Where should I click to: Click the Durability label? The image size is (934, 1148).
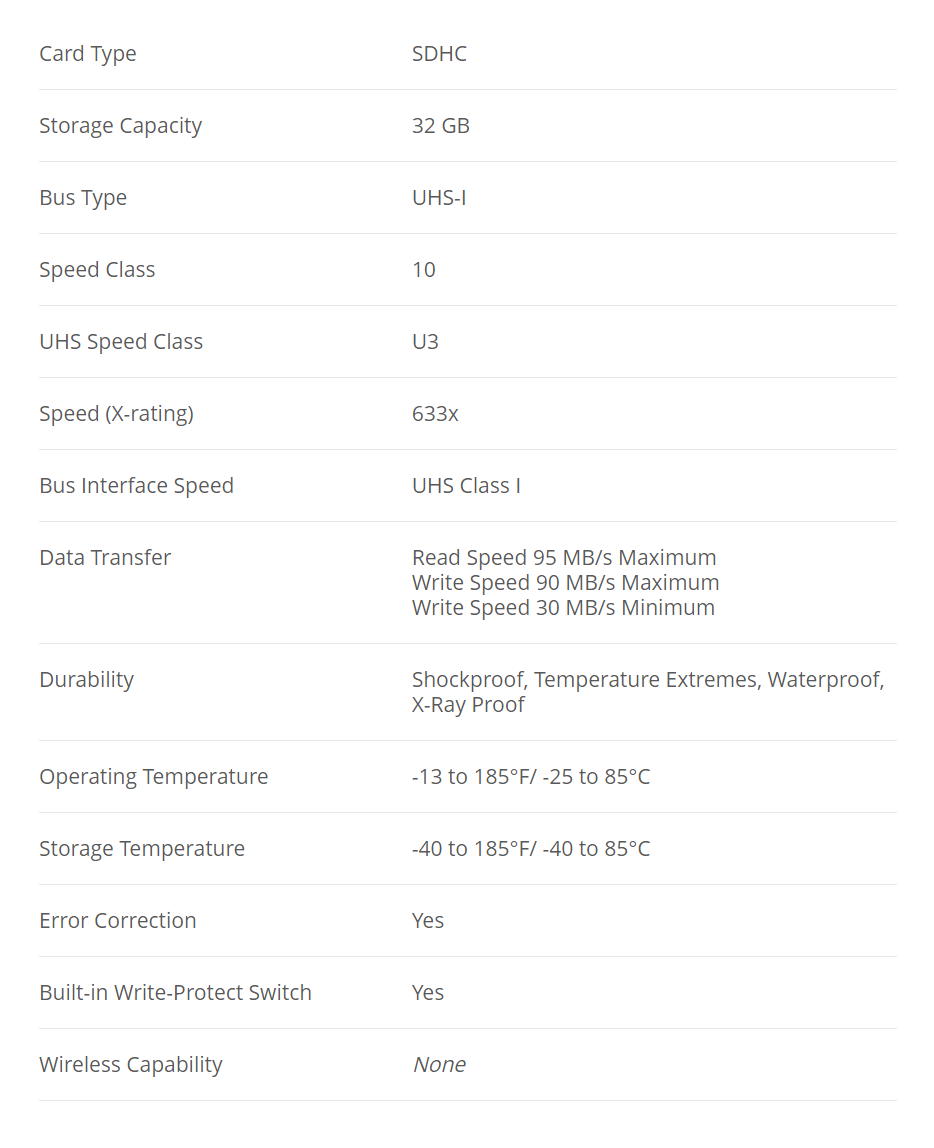point(87,679)
